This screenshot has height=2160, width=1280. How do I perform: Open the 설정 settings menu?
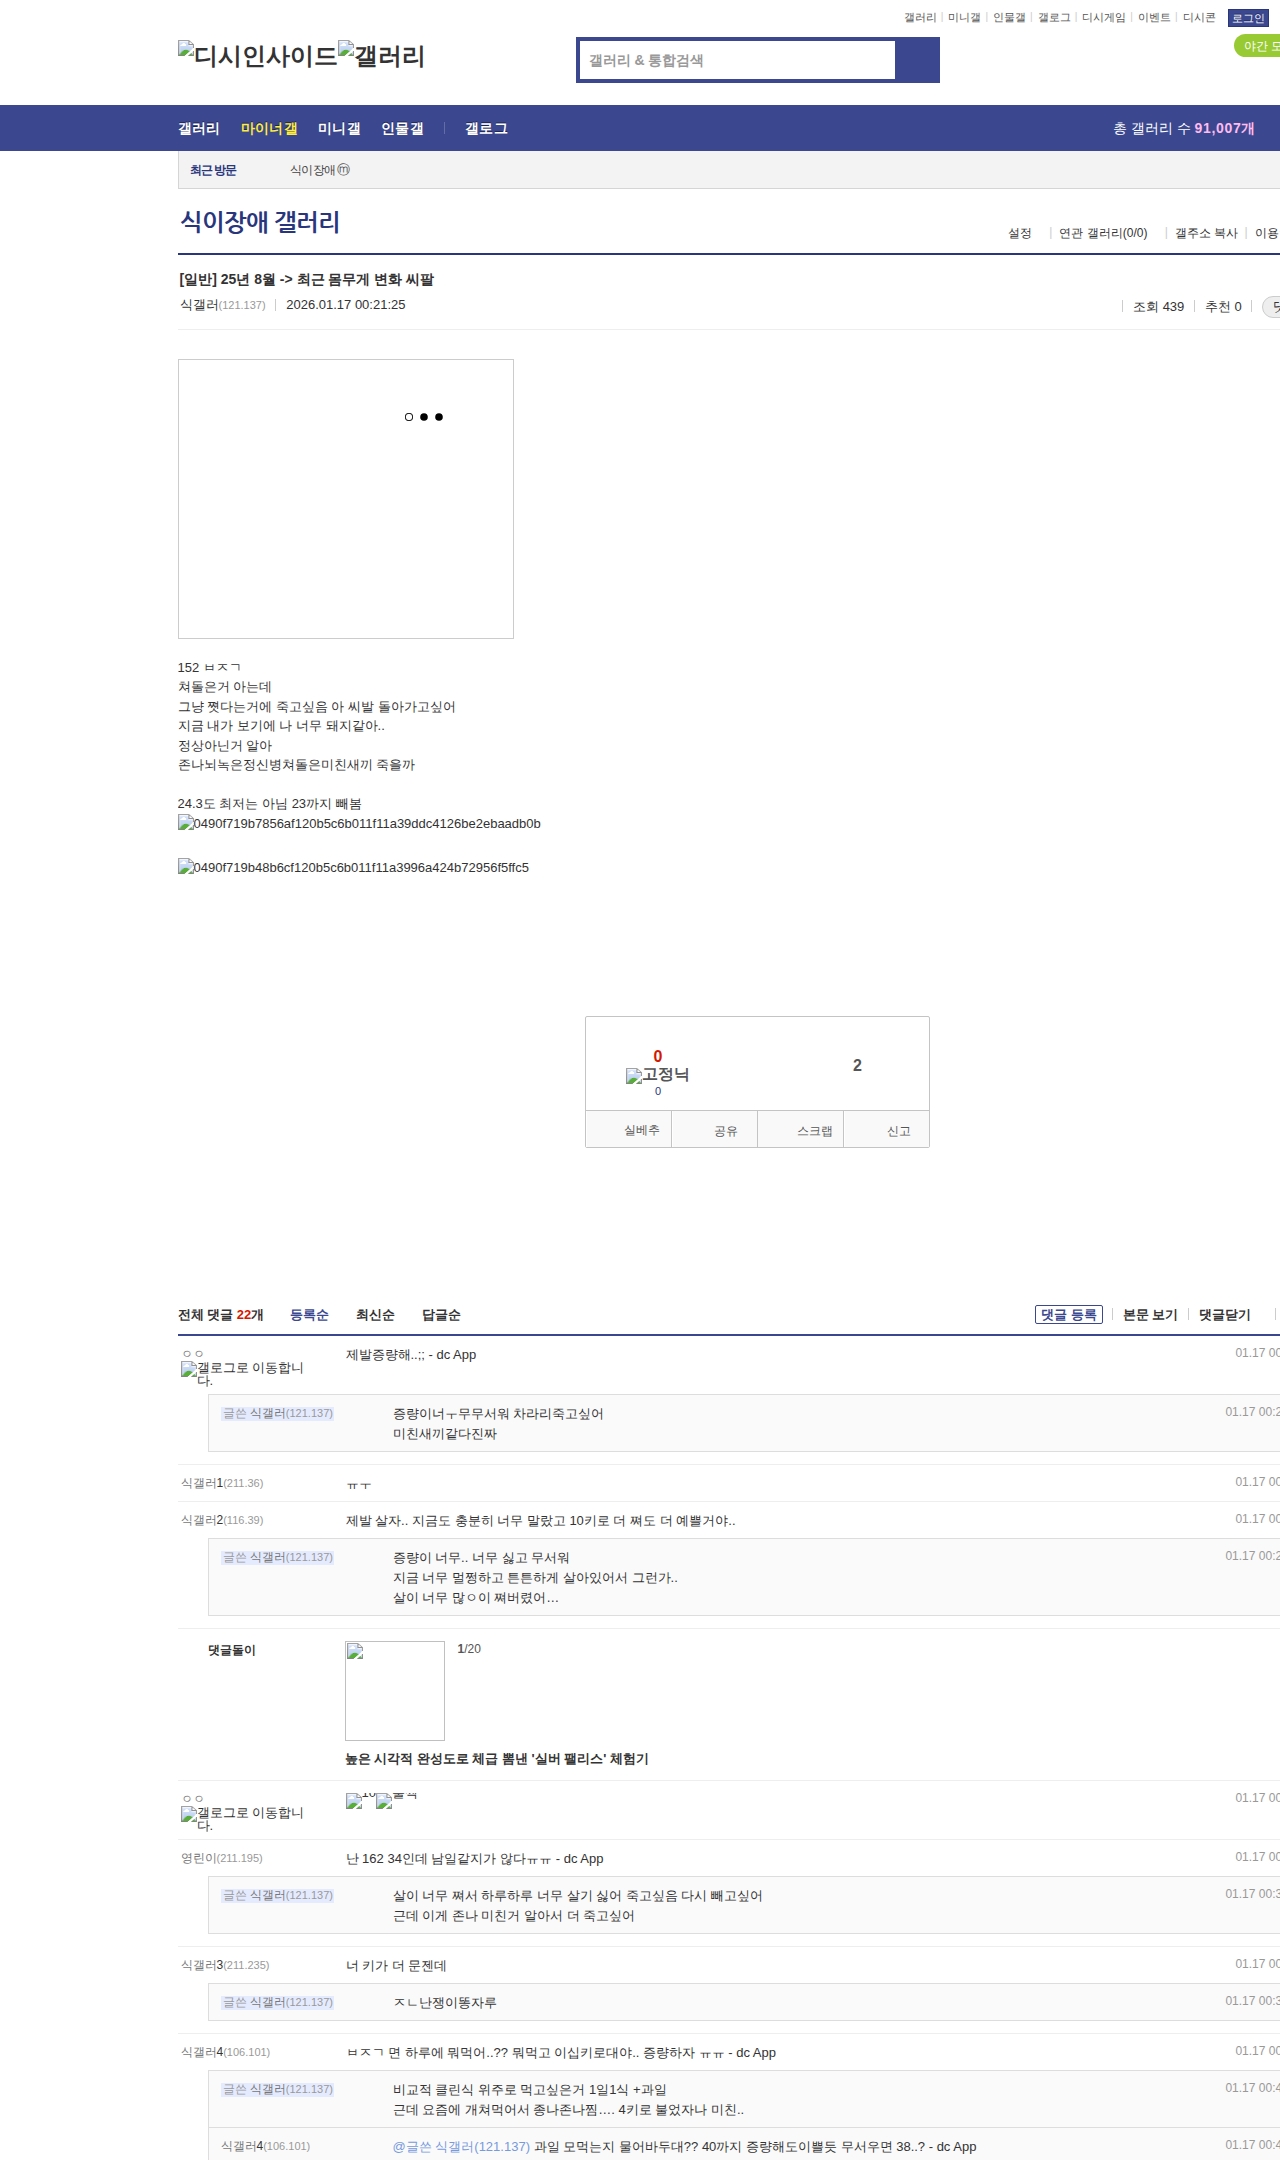coord(1019,233)
